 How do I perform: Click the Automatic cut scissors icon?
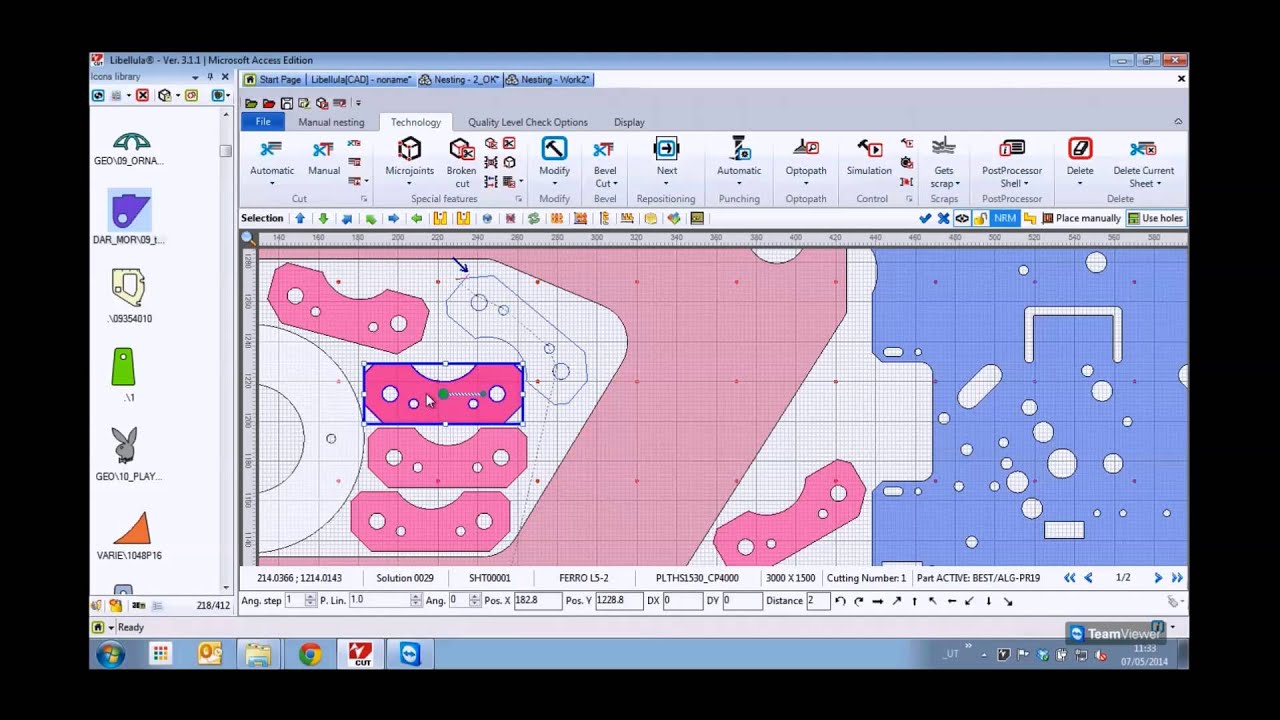pyautogui.click(x=271, y=149)
